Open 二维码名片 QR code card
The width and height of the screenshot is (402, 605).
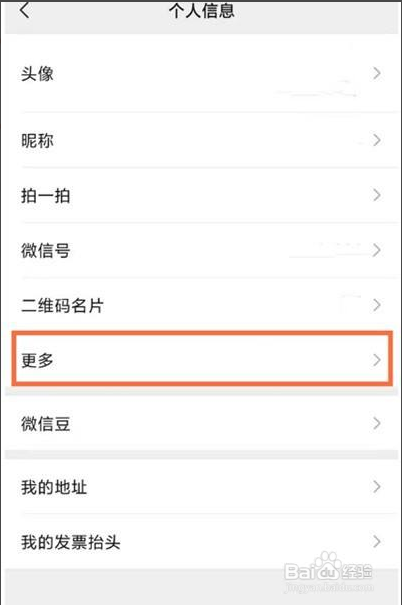click(x=201, y=305)
